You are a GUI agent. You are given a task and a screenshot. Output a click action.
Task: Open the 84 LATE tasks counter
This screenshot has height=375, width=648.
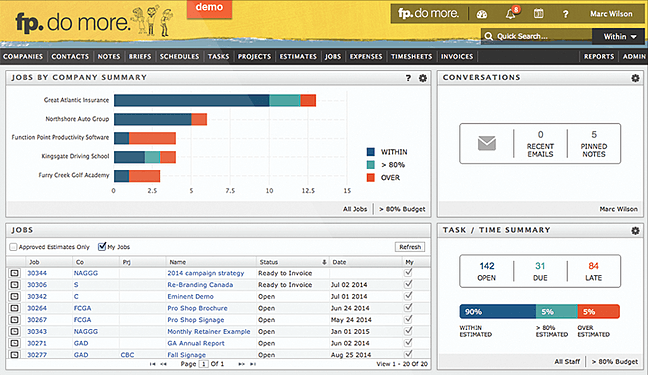593,271
